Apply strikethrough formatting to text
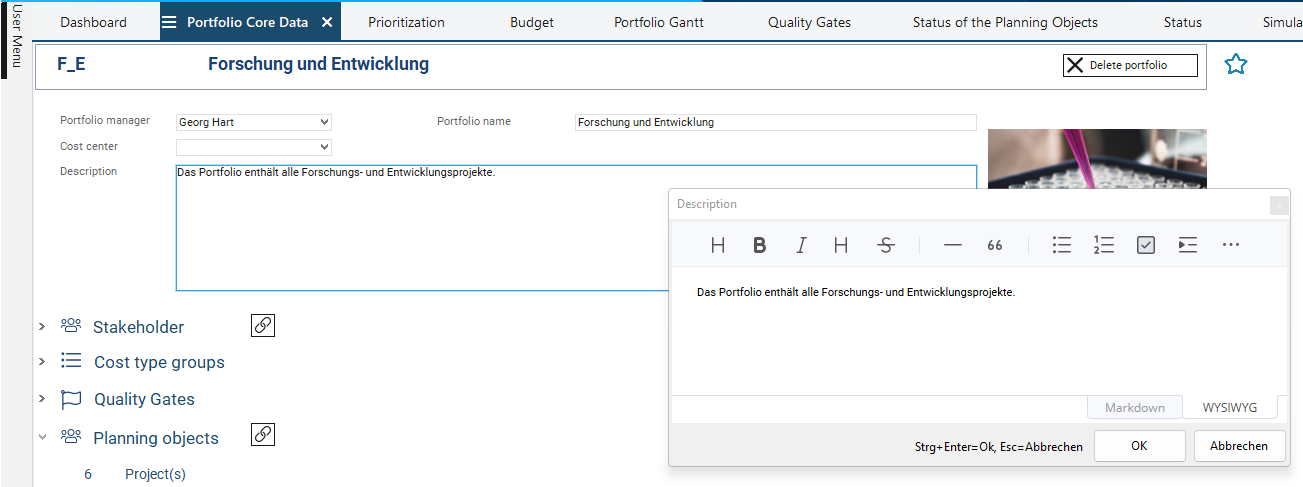The width and height of the screenshot is (1303, 487). point(885,245)
